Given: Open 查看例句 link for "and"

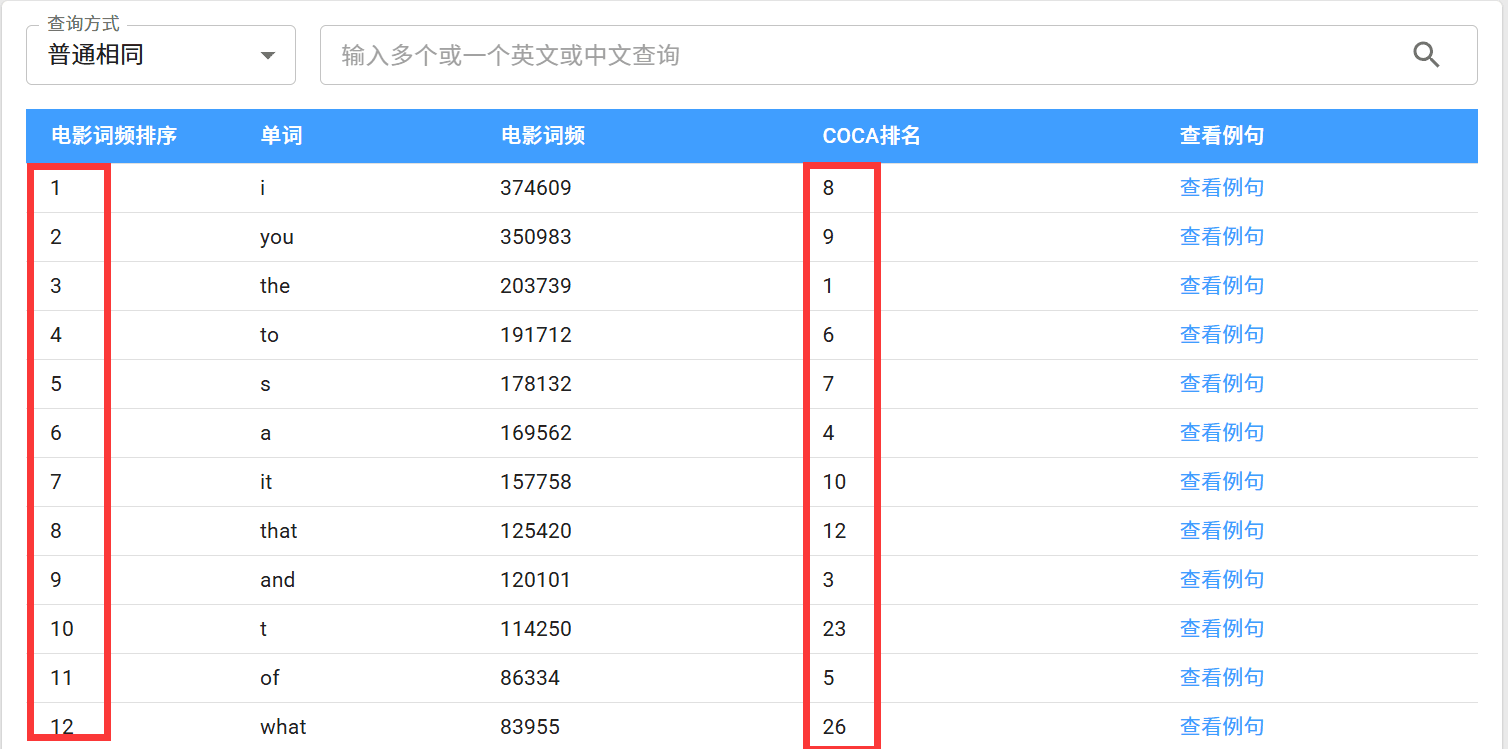Looking at the screenshot, I should click(x=1222, y=579).
